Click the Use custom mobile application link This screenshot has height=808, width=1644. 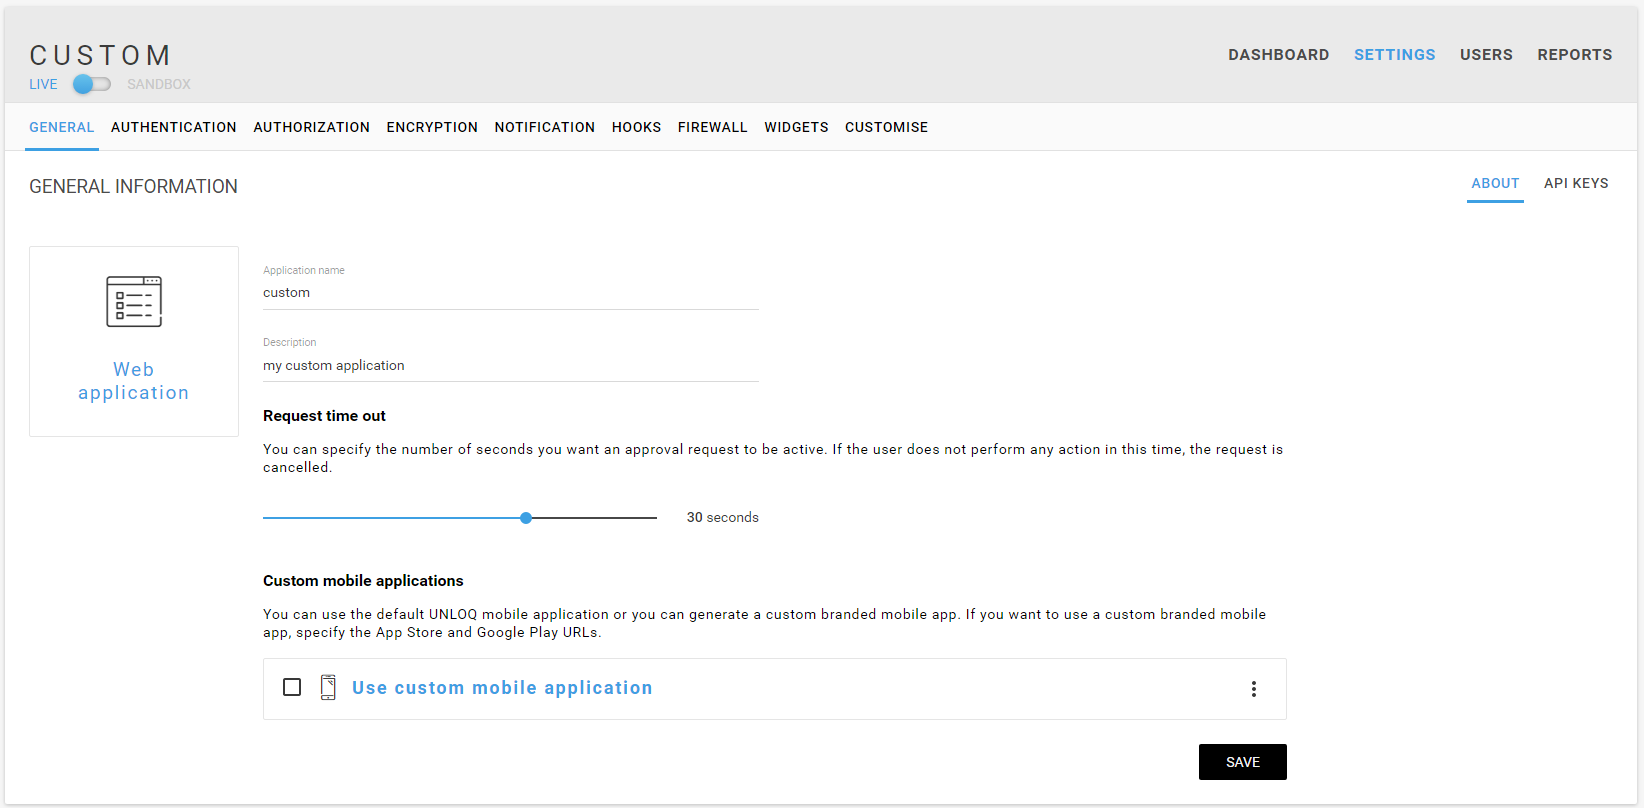(x=502, y=688)
